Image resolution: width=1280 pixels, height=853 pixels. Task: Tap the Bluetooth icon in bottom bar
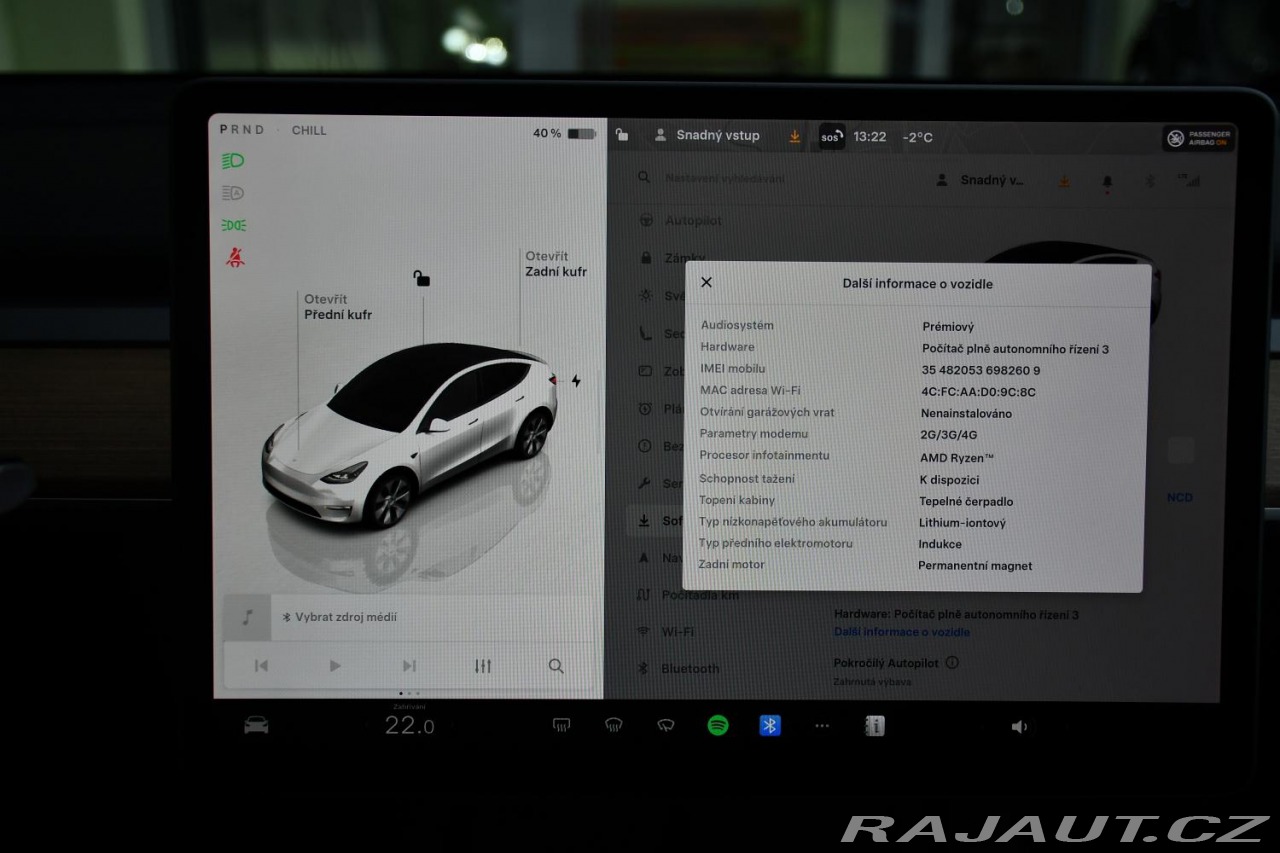coord(770,726)
